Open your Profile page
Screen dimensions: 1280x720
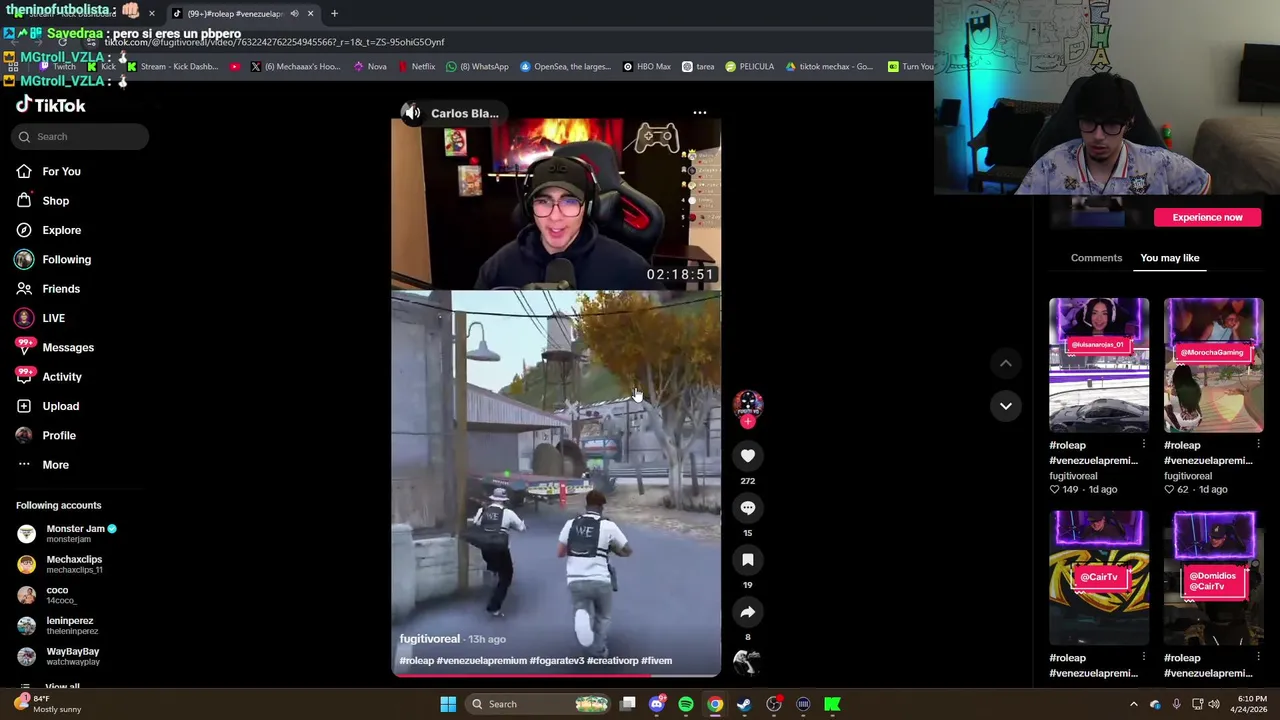point(45,435)
